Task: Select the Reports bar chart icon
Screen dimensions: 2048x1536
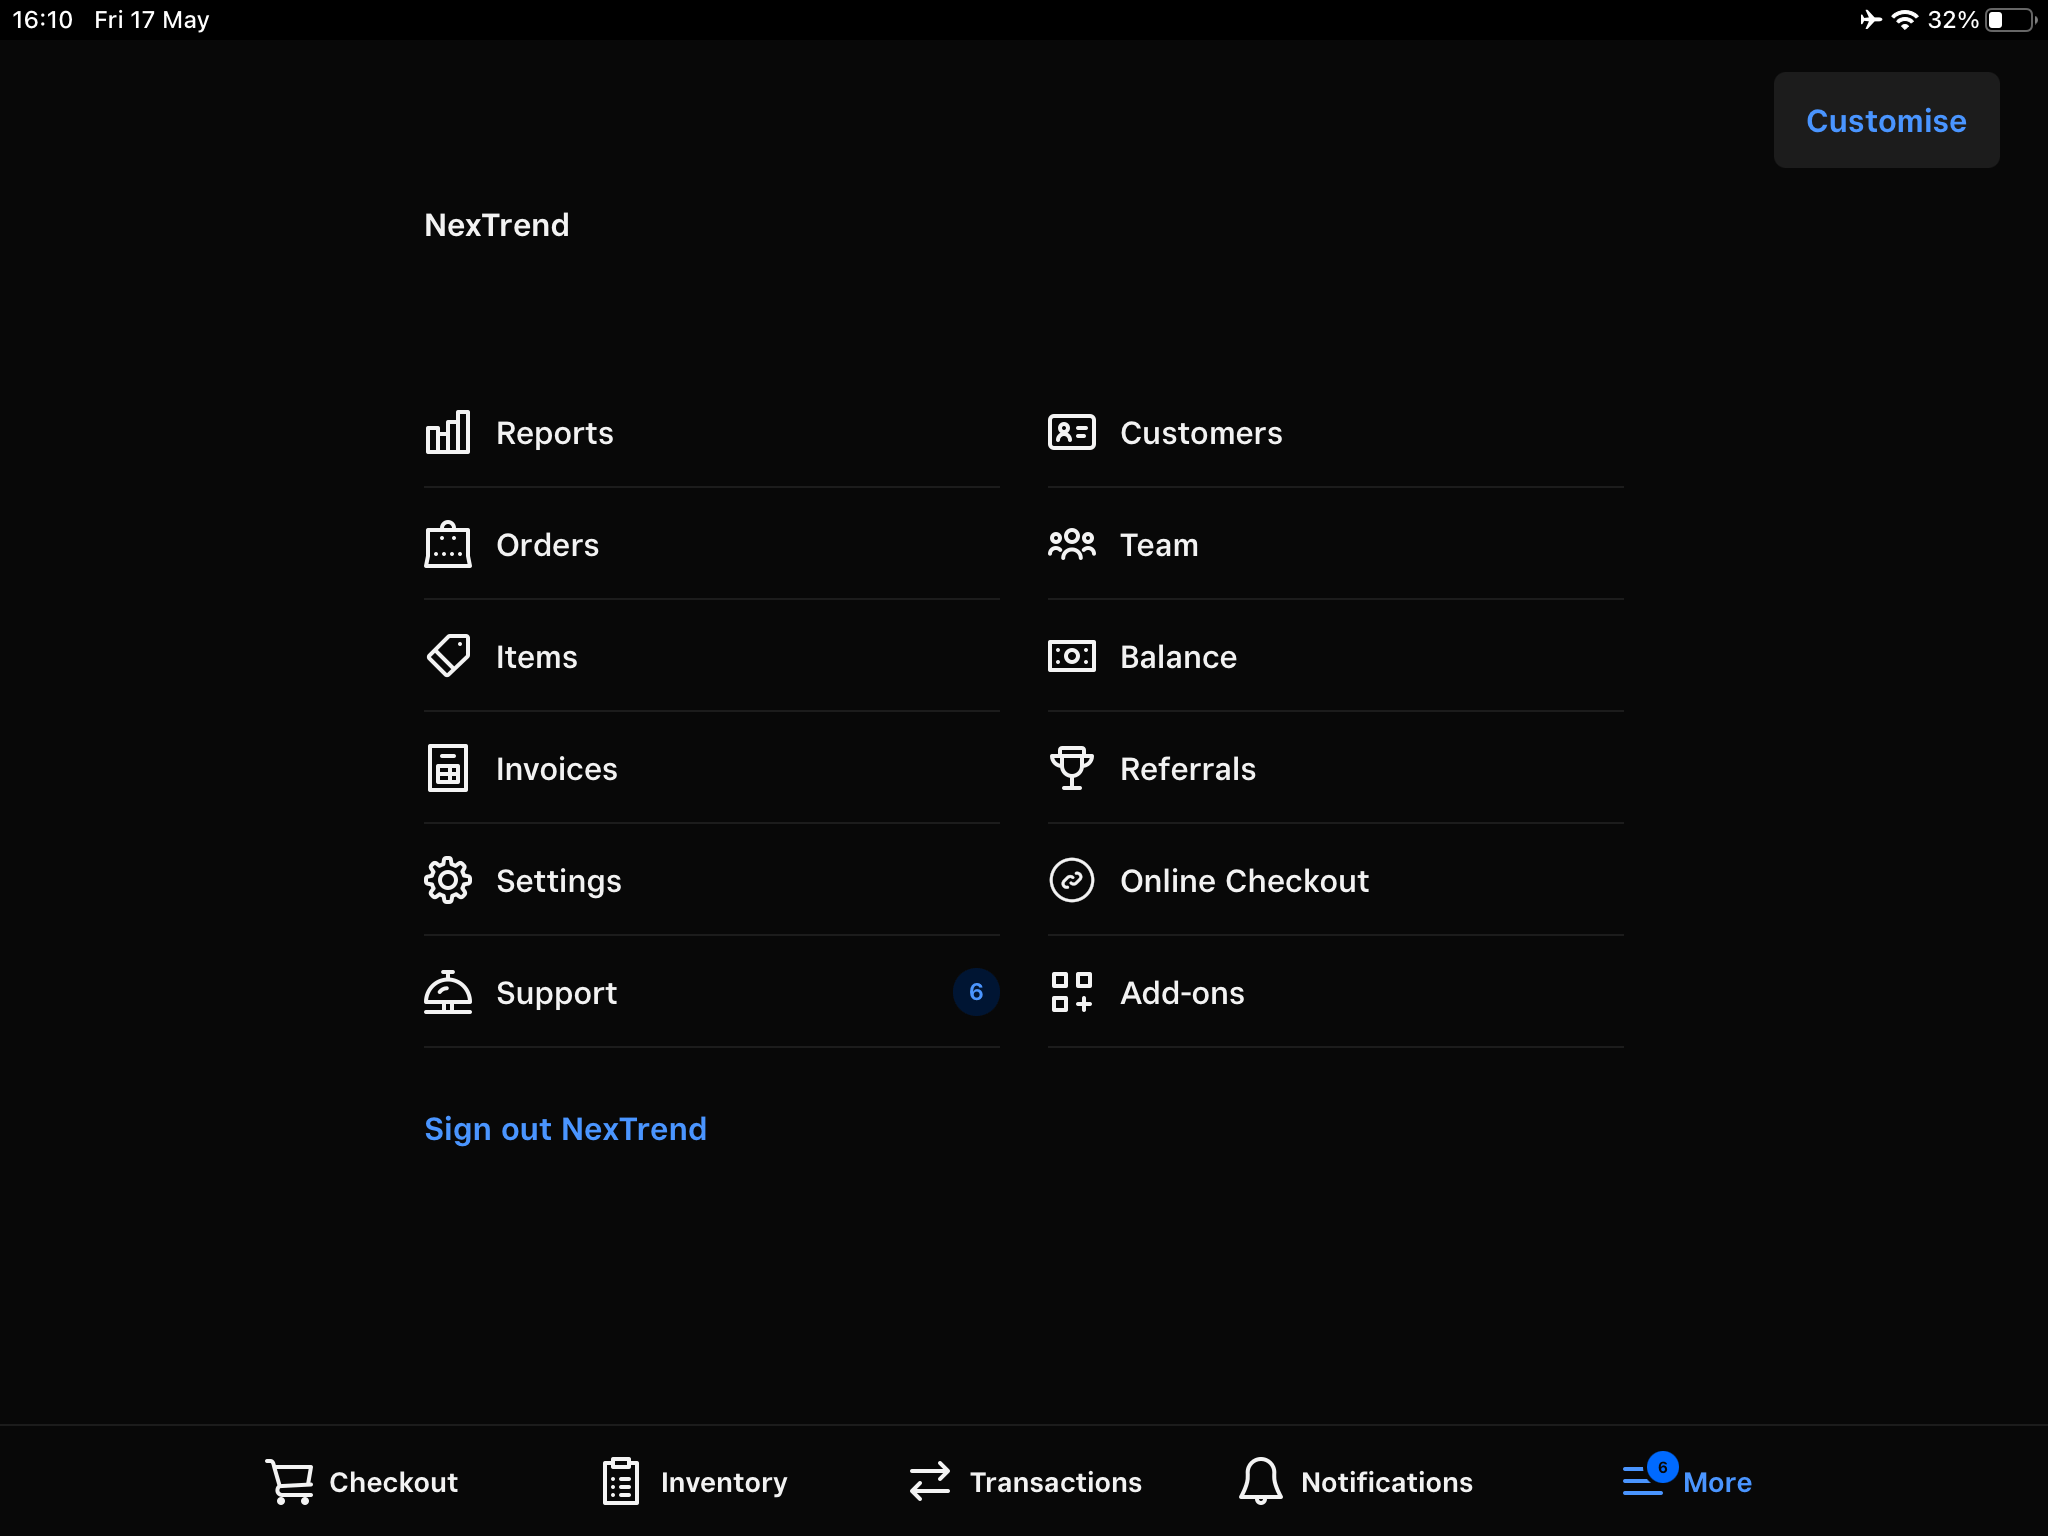Action: pyautogui.click(x=448, y=432)
